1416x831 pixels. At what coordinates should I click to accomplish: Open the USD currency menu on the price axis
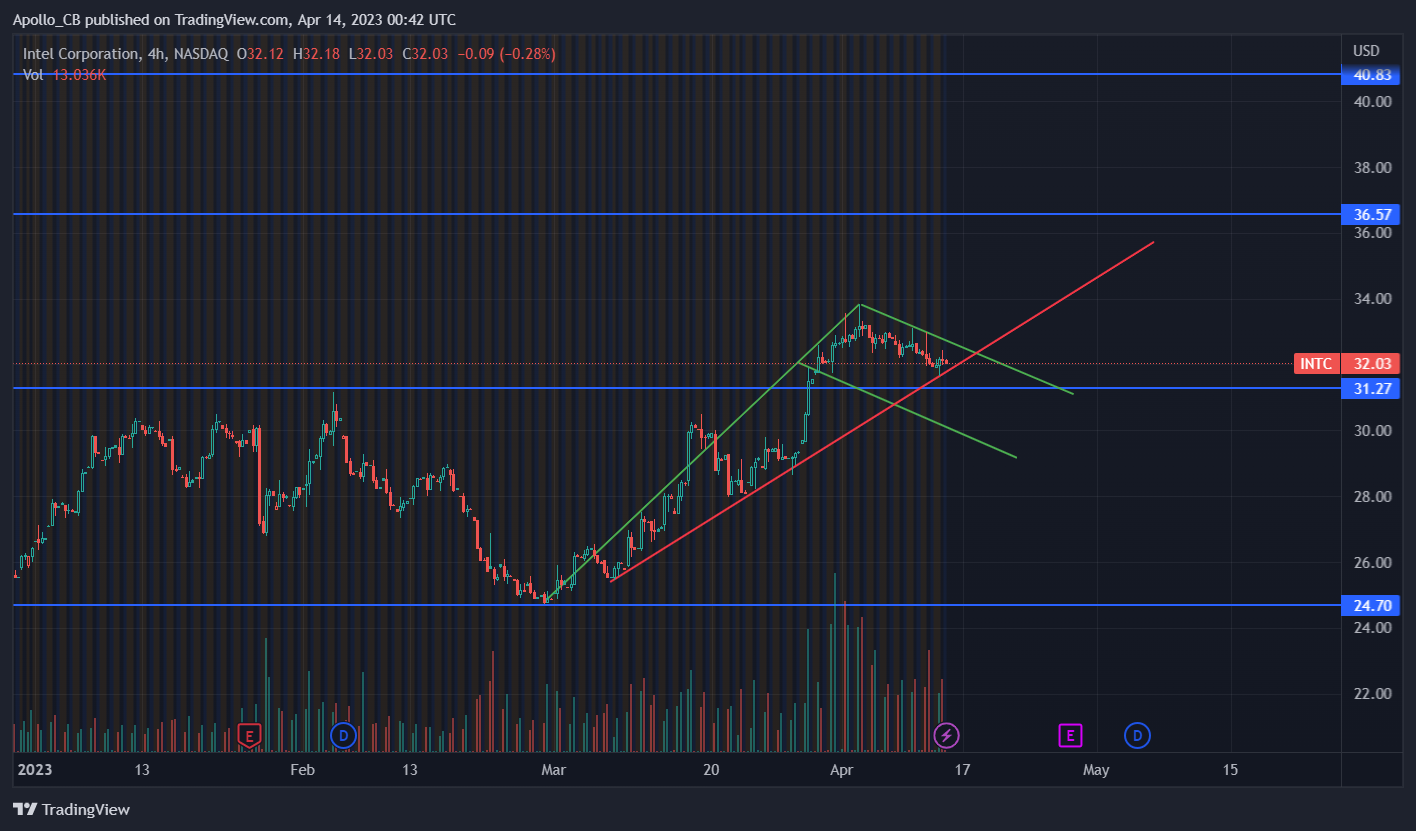click(1366, 51)
